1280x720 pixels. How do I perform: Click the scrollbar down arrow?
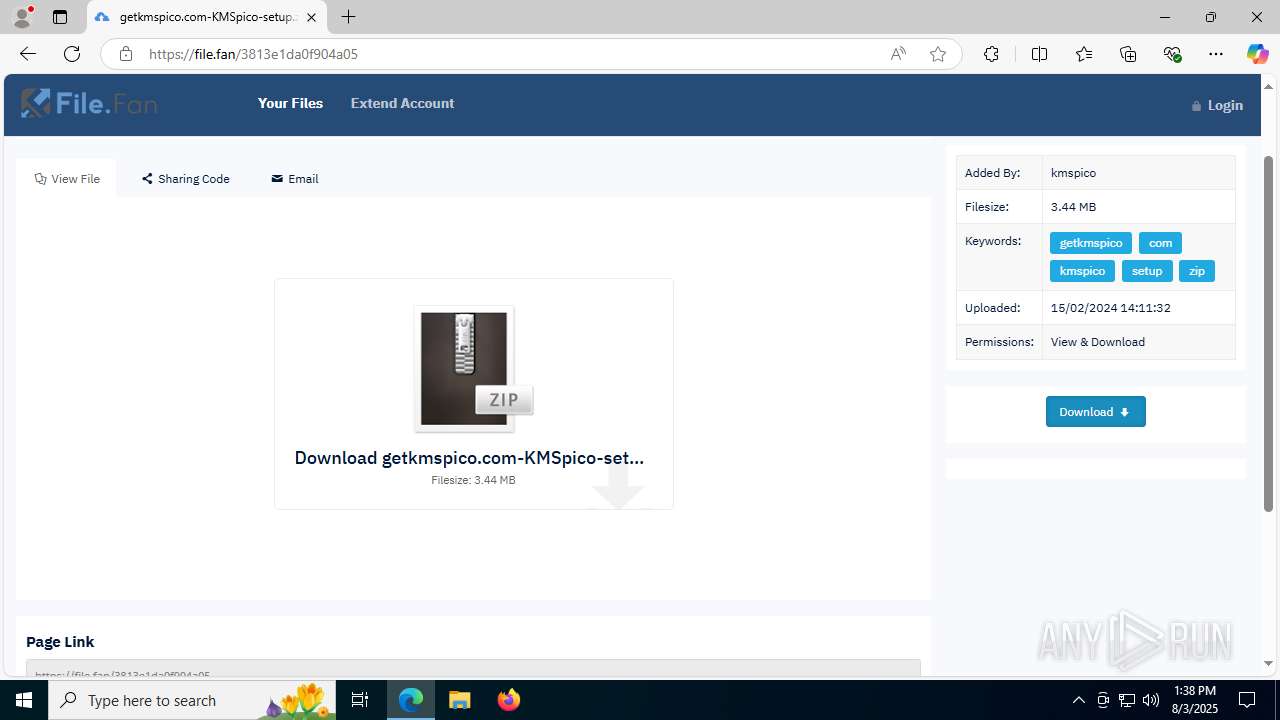point(1269,663)
